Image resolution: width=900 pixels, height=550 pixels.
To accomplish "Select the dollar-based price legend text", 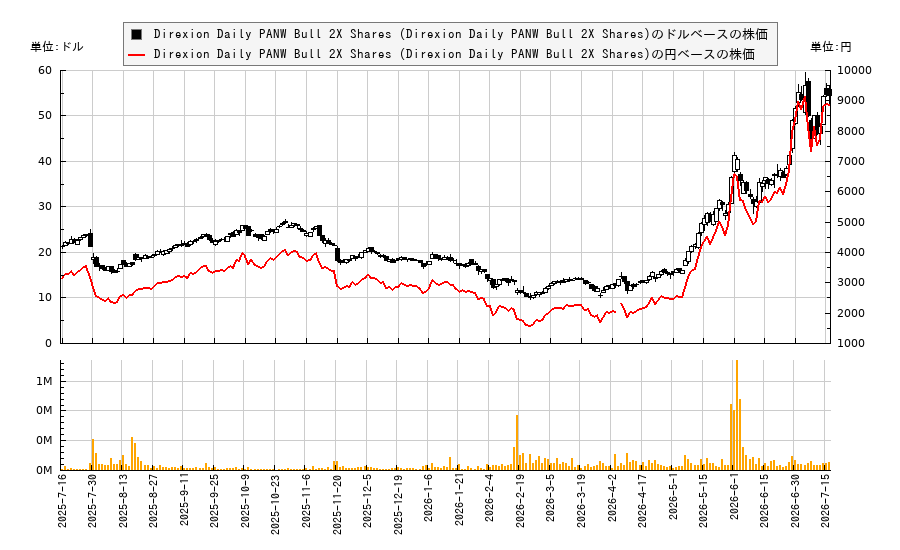I will (460, 34).
